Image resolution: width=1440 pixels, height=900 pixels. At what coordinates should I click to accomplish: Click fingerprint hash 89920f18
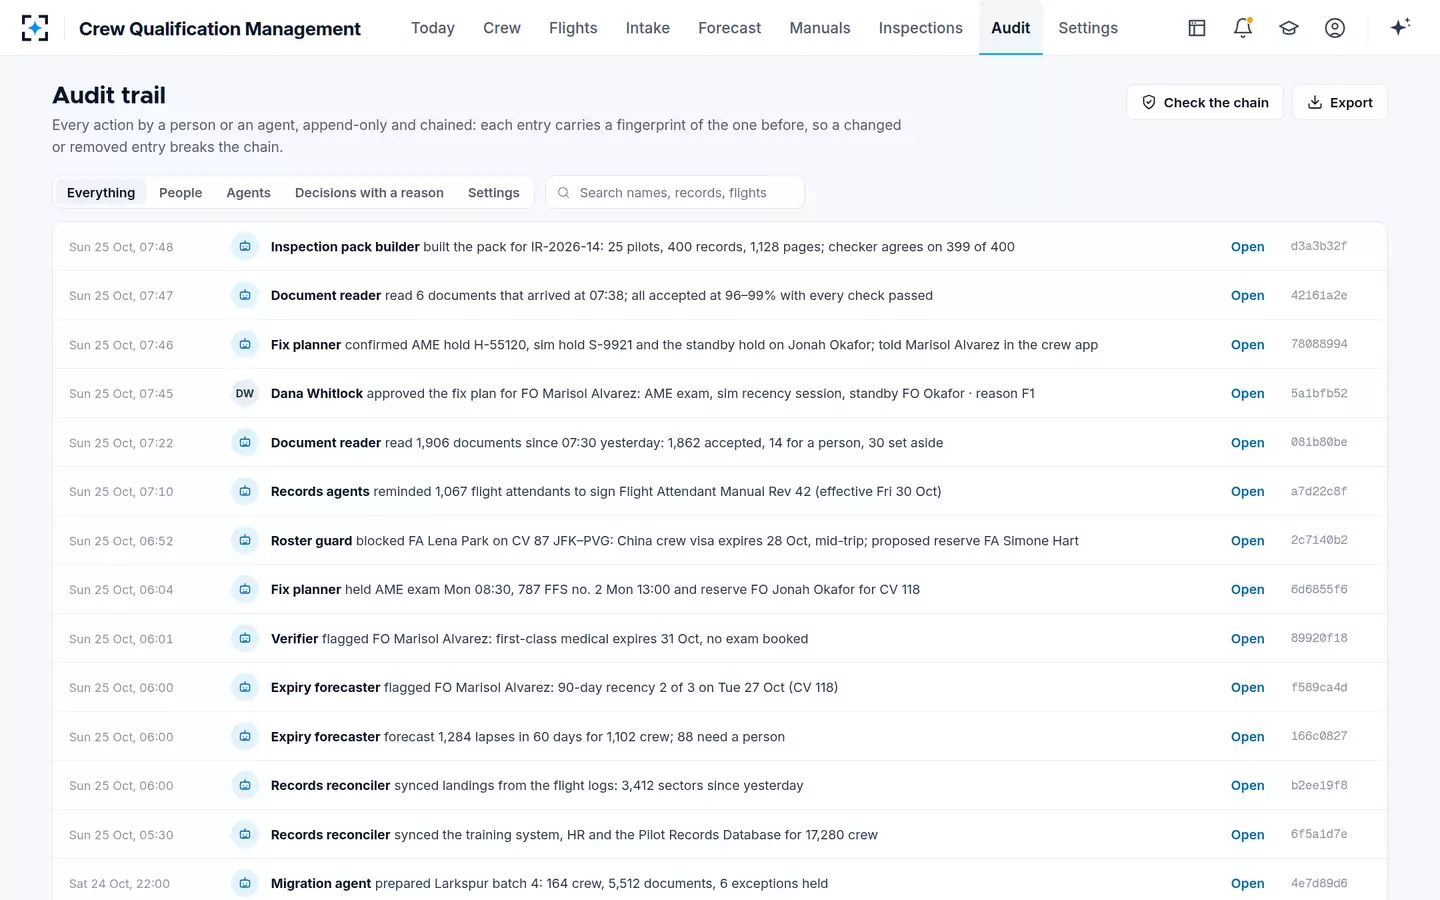pos(1319,638)
